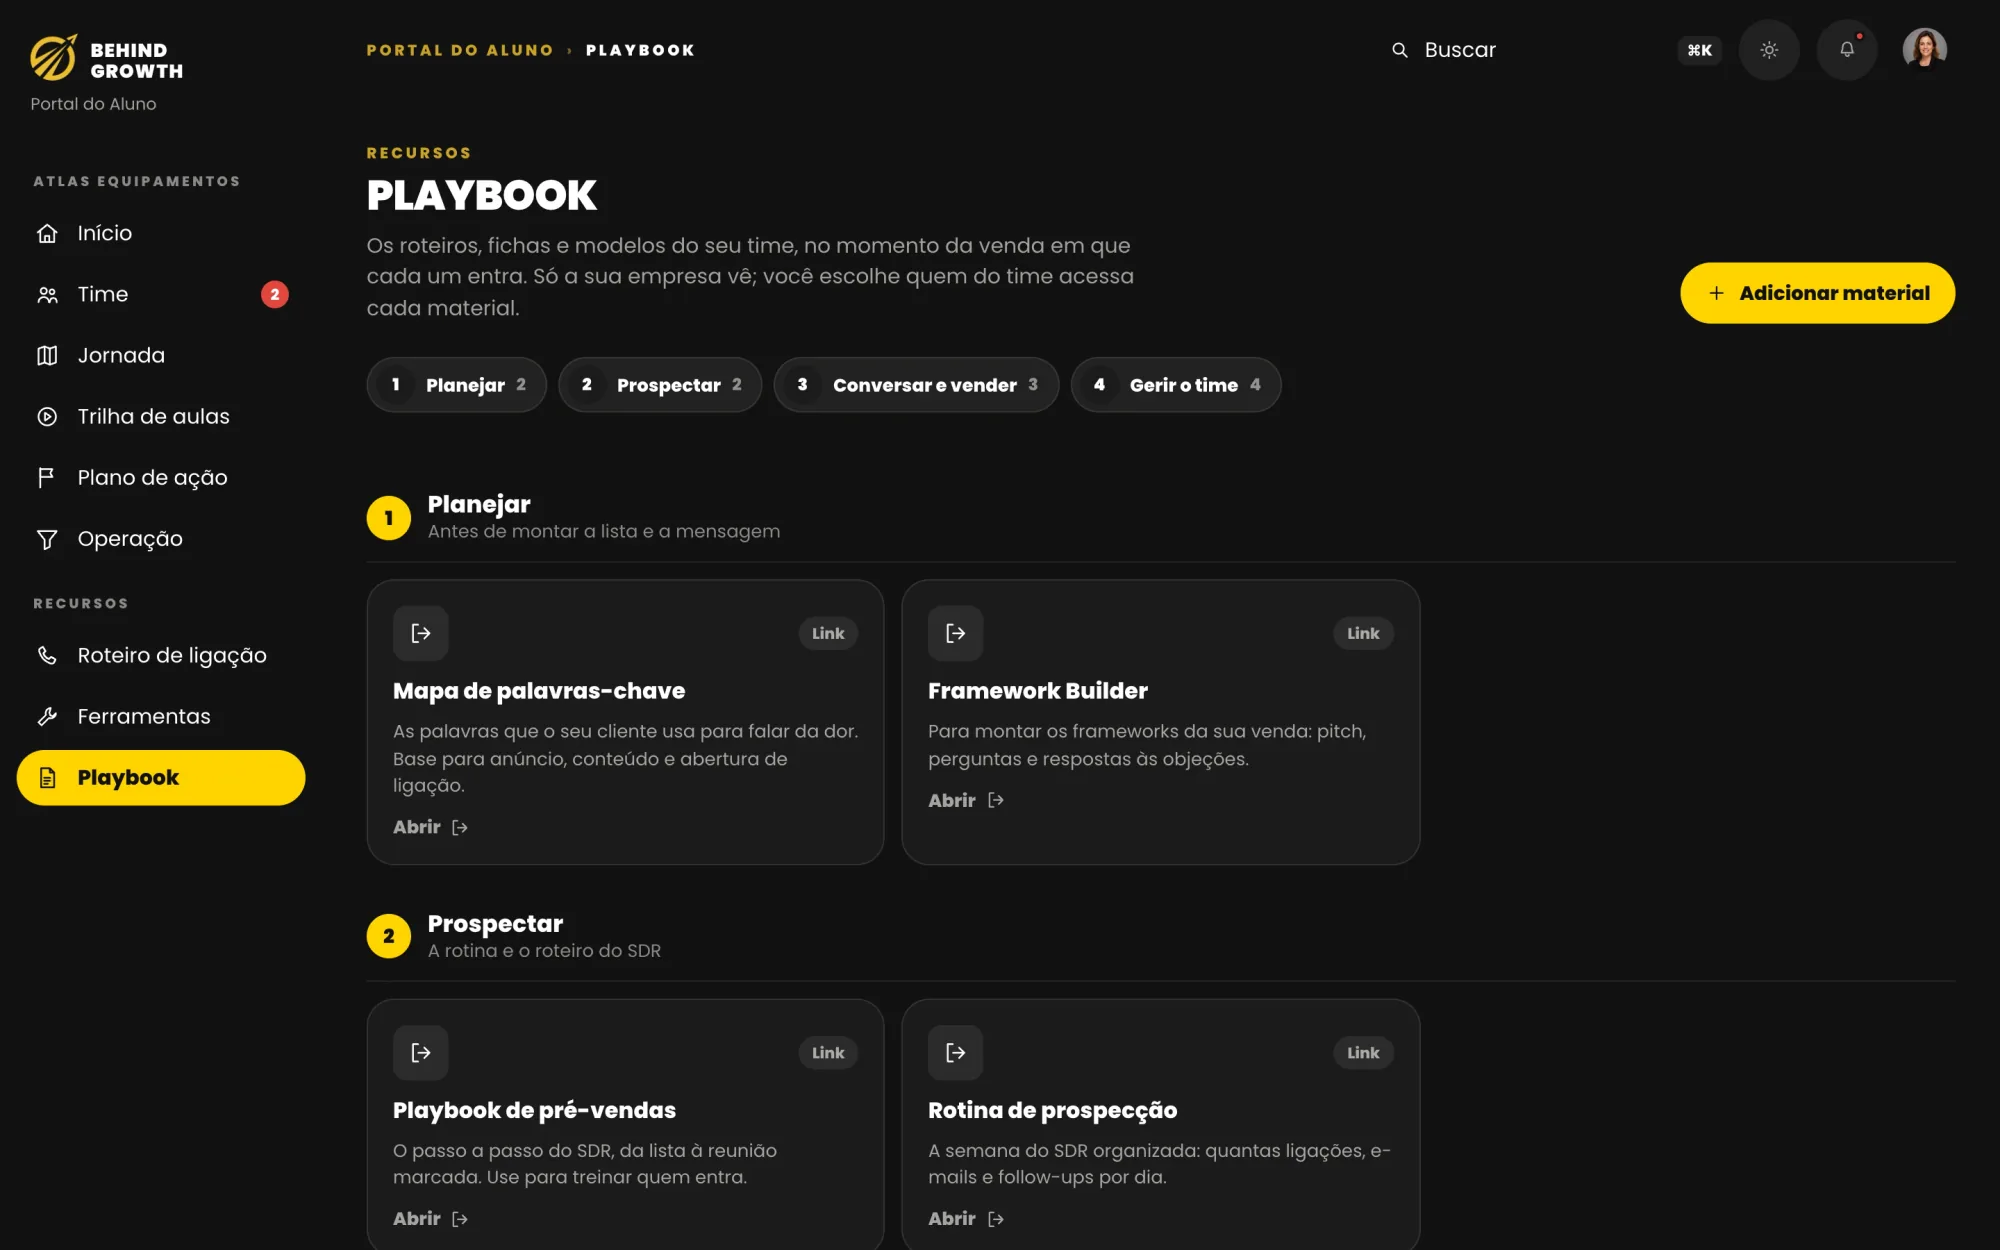Click the Link tag on Mapa de palavras-chave

tap(828, 633)
